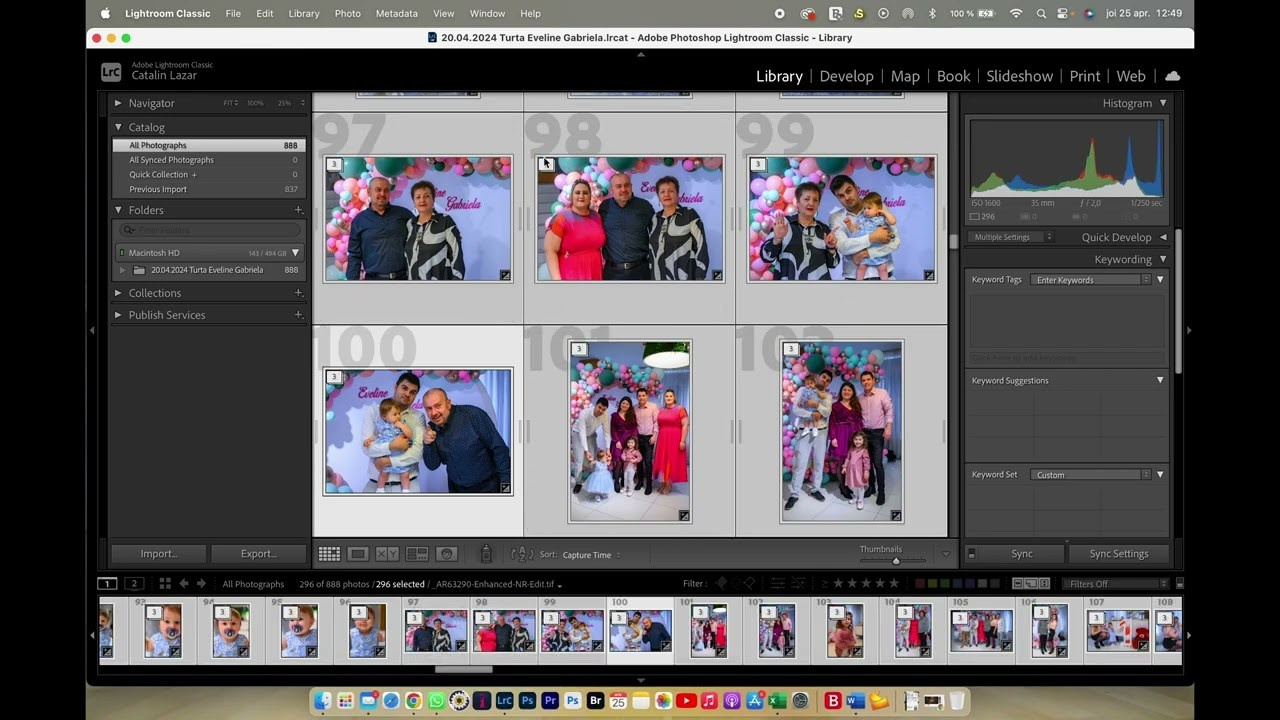The width and height of the screenshot is (1280, 720).
Task: Select the Painter spray-can tool
Action: click(486, 553)
